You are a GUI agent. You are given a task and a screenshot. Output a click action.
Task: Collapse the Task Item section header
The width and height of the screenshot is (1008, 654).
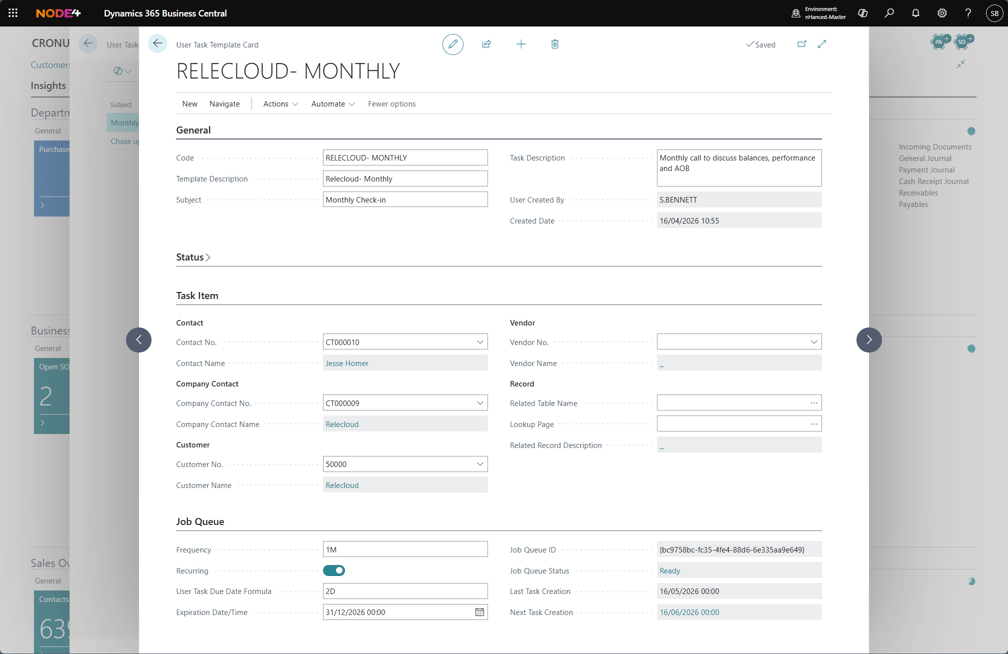(x=197, y=296)
